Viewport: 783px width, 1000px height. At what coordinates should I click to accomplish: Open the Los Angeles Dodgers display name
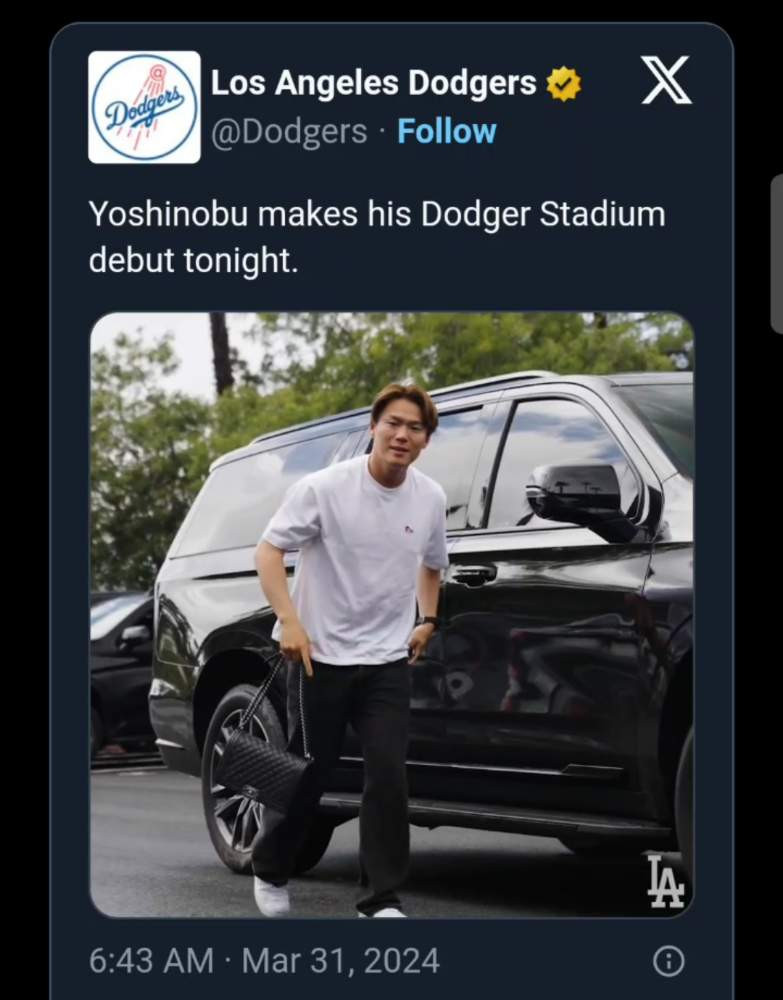[x=373, y=84]
